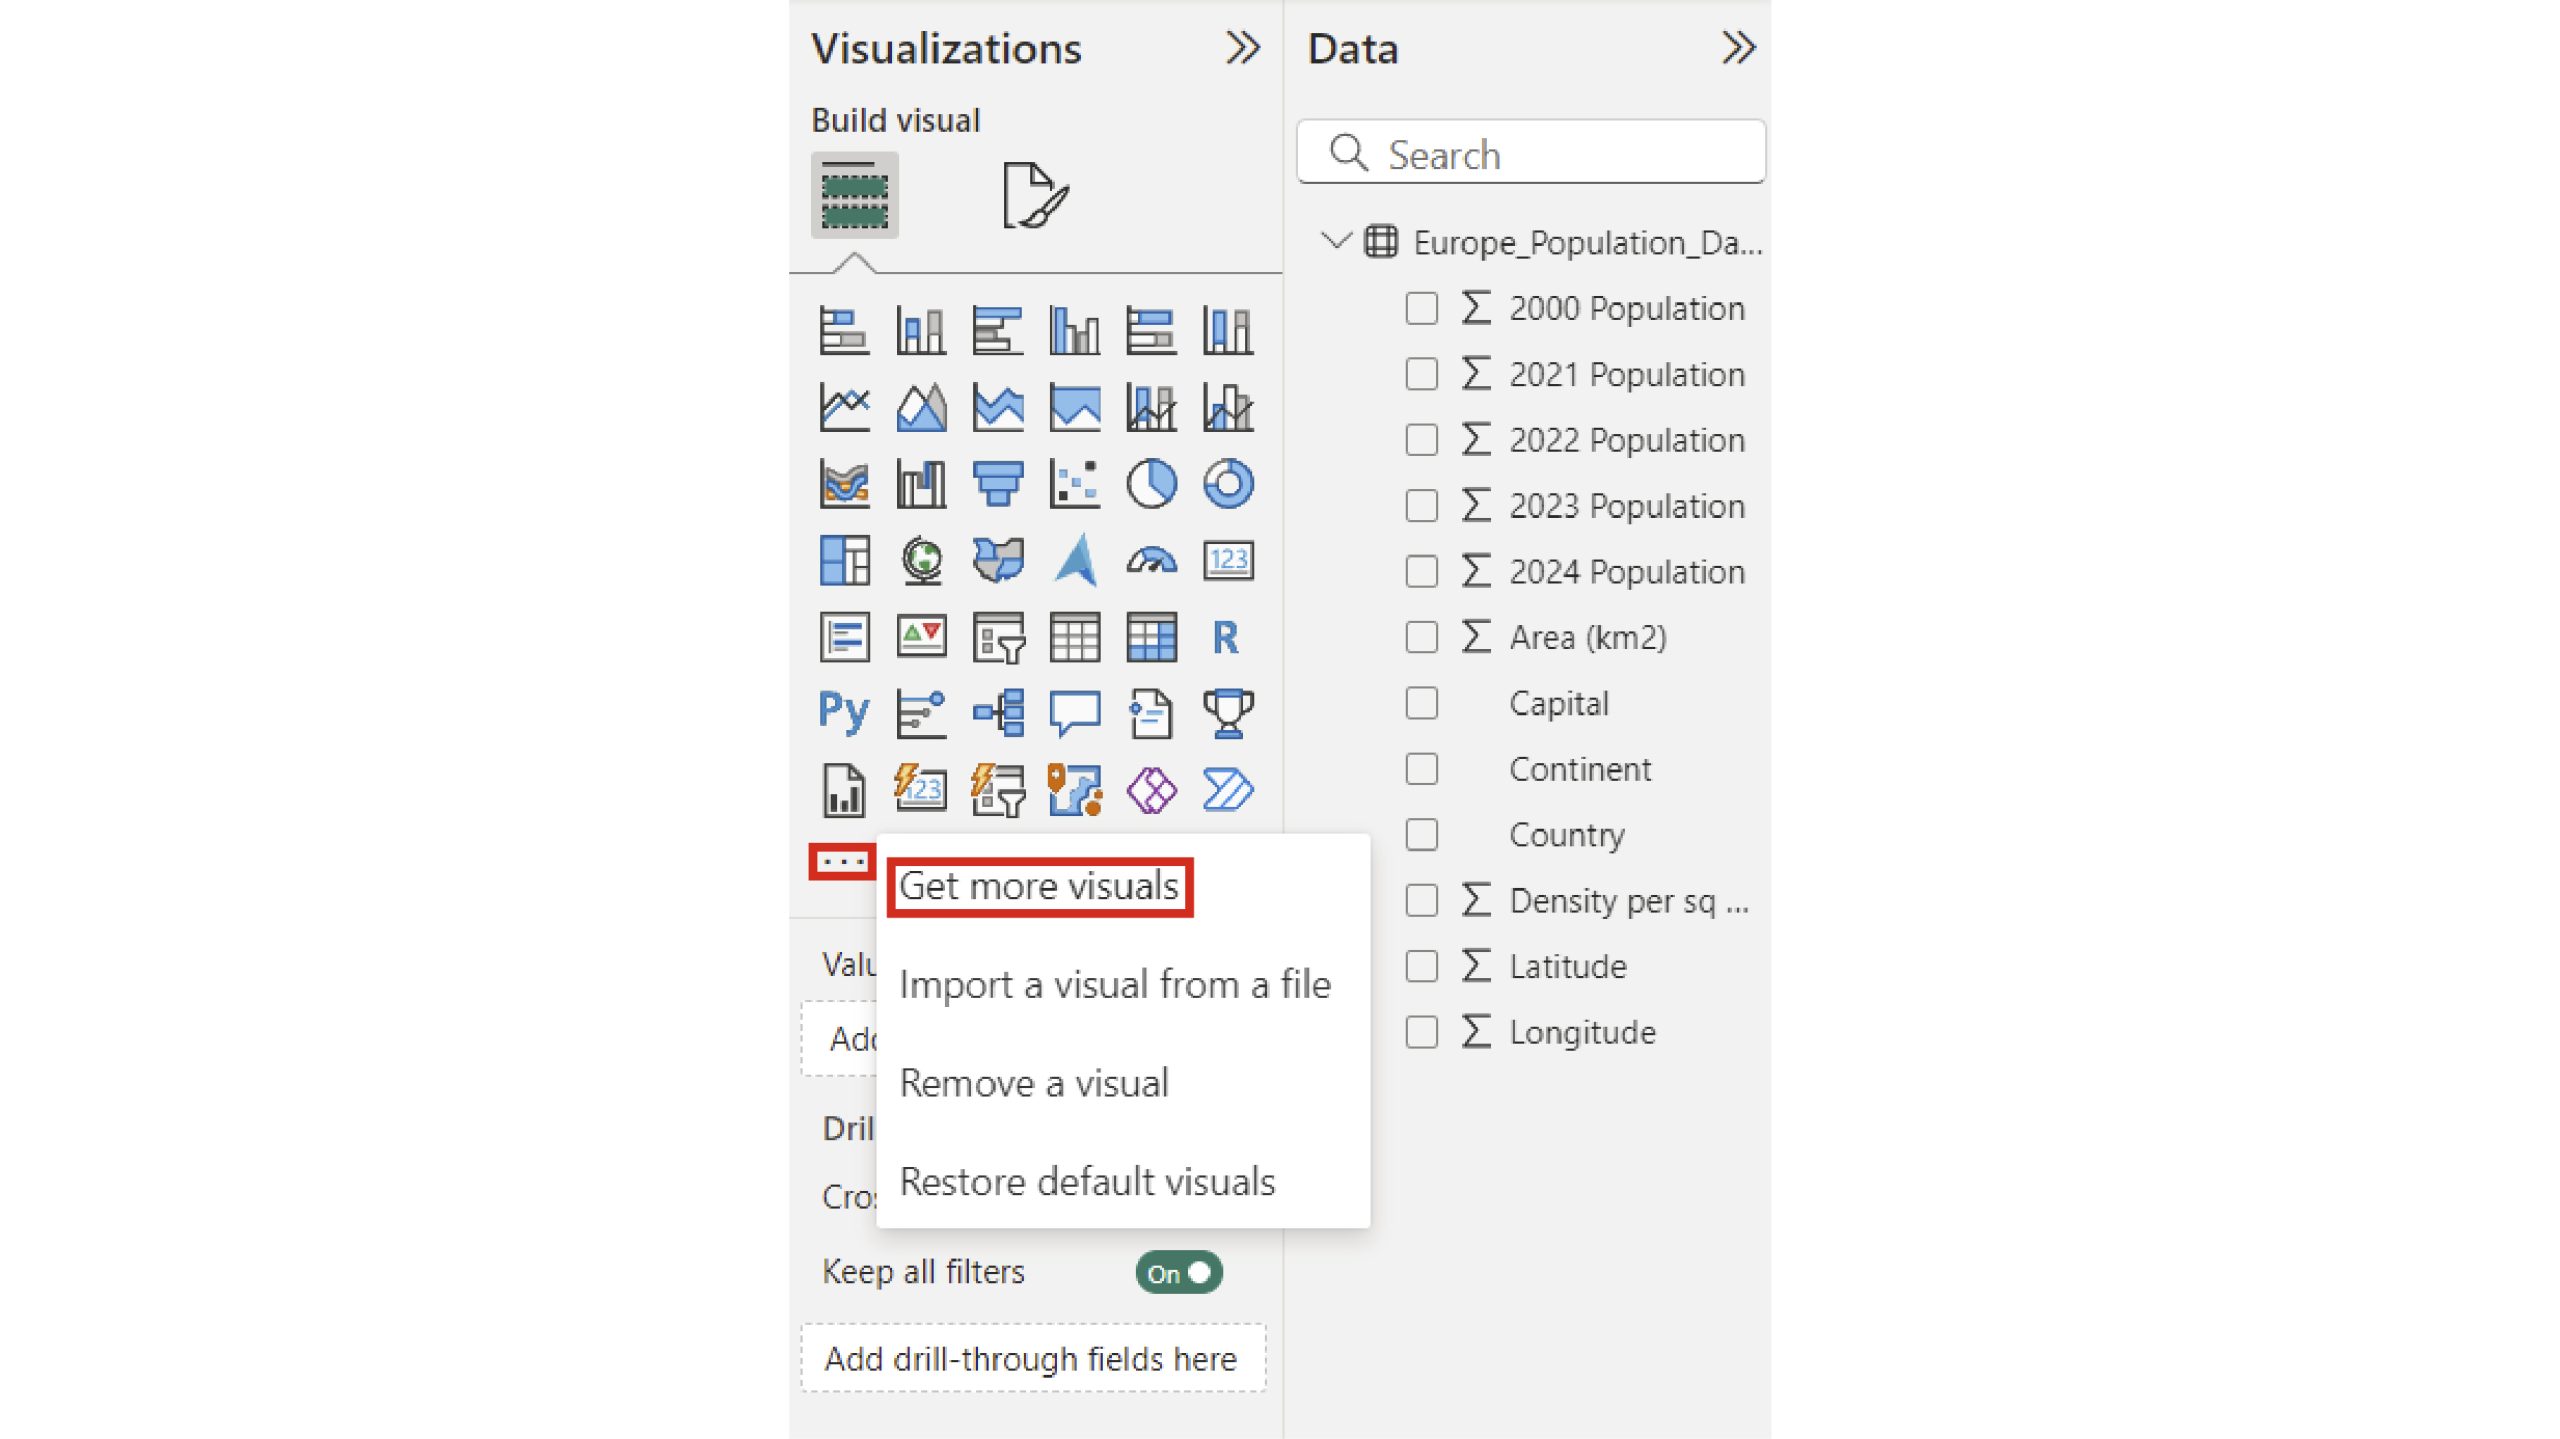Select Remove a visual option
The width and height of the screenshot is (2560, 1439).
point(1034,1080)
